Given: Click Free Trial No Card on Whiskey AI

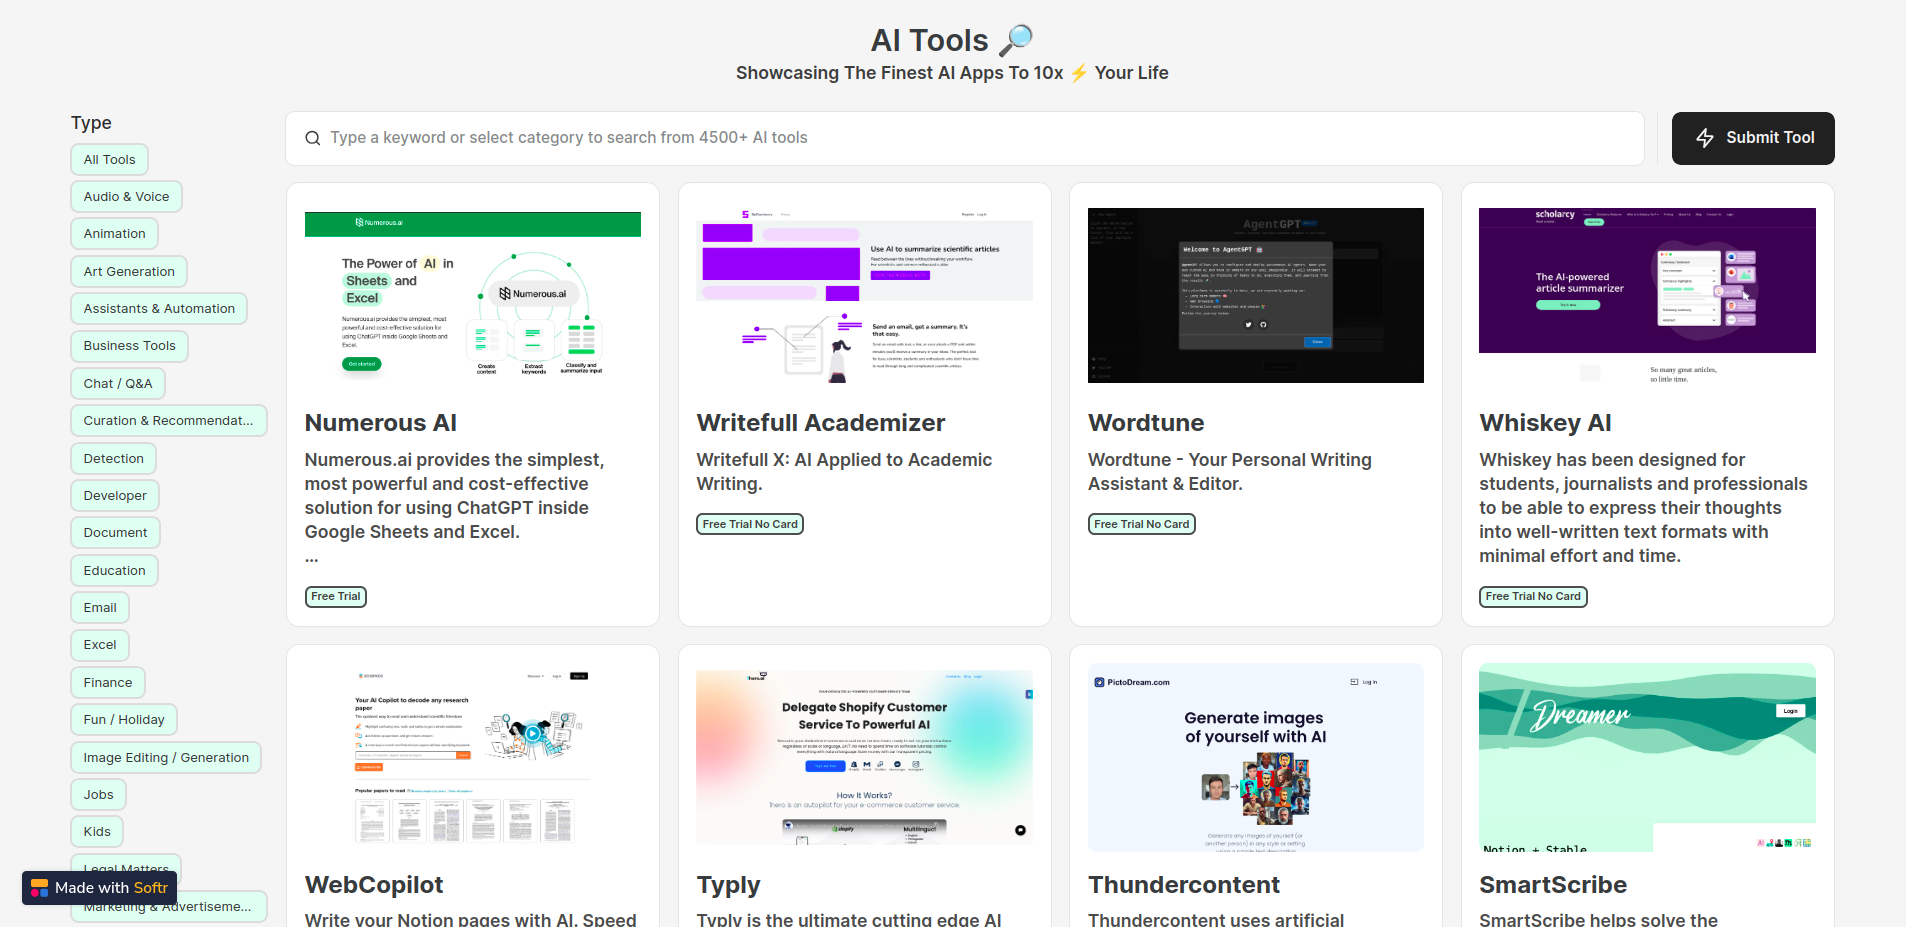Looking at the screenshot, I should [x=1533, y=597].
